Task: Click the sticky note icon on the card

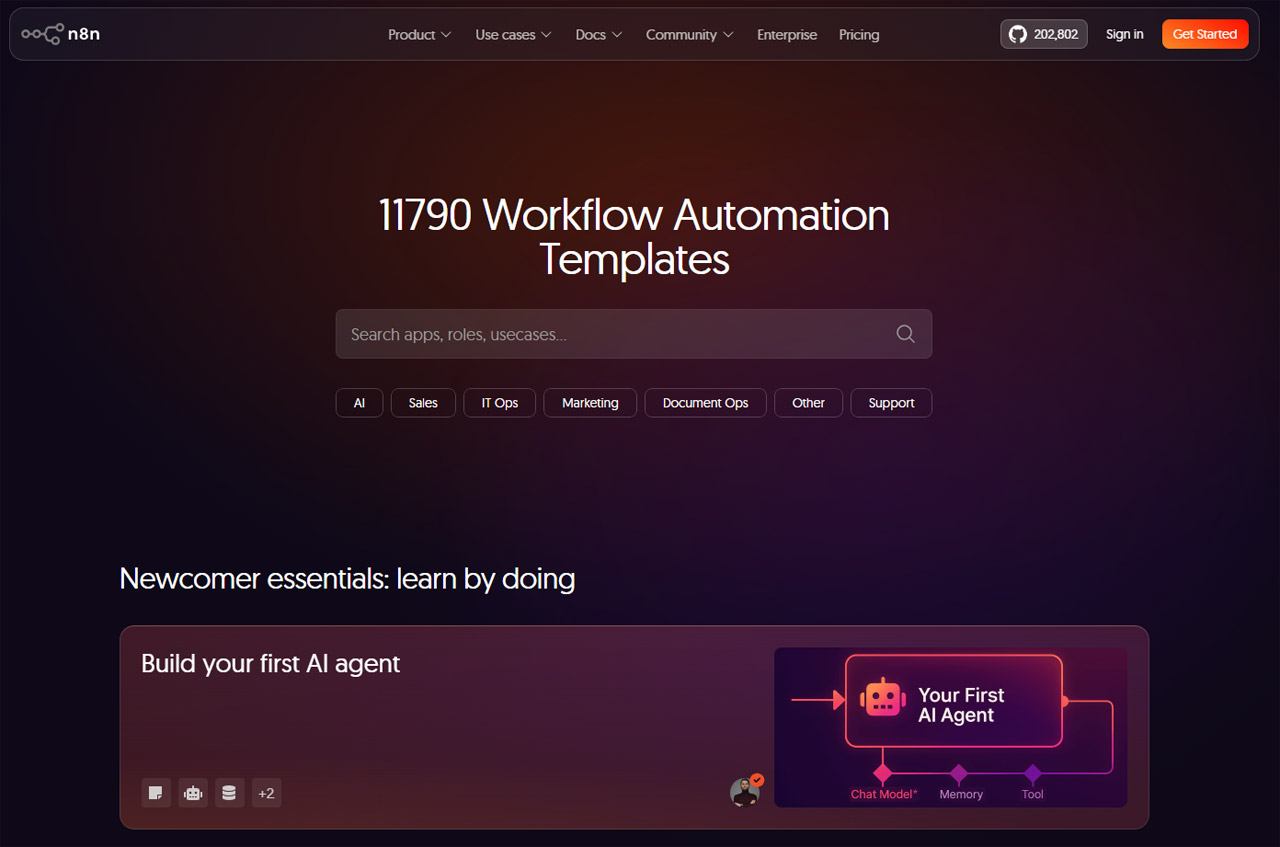Action: 156,793
